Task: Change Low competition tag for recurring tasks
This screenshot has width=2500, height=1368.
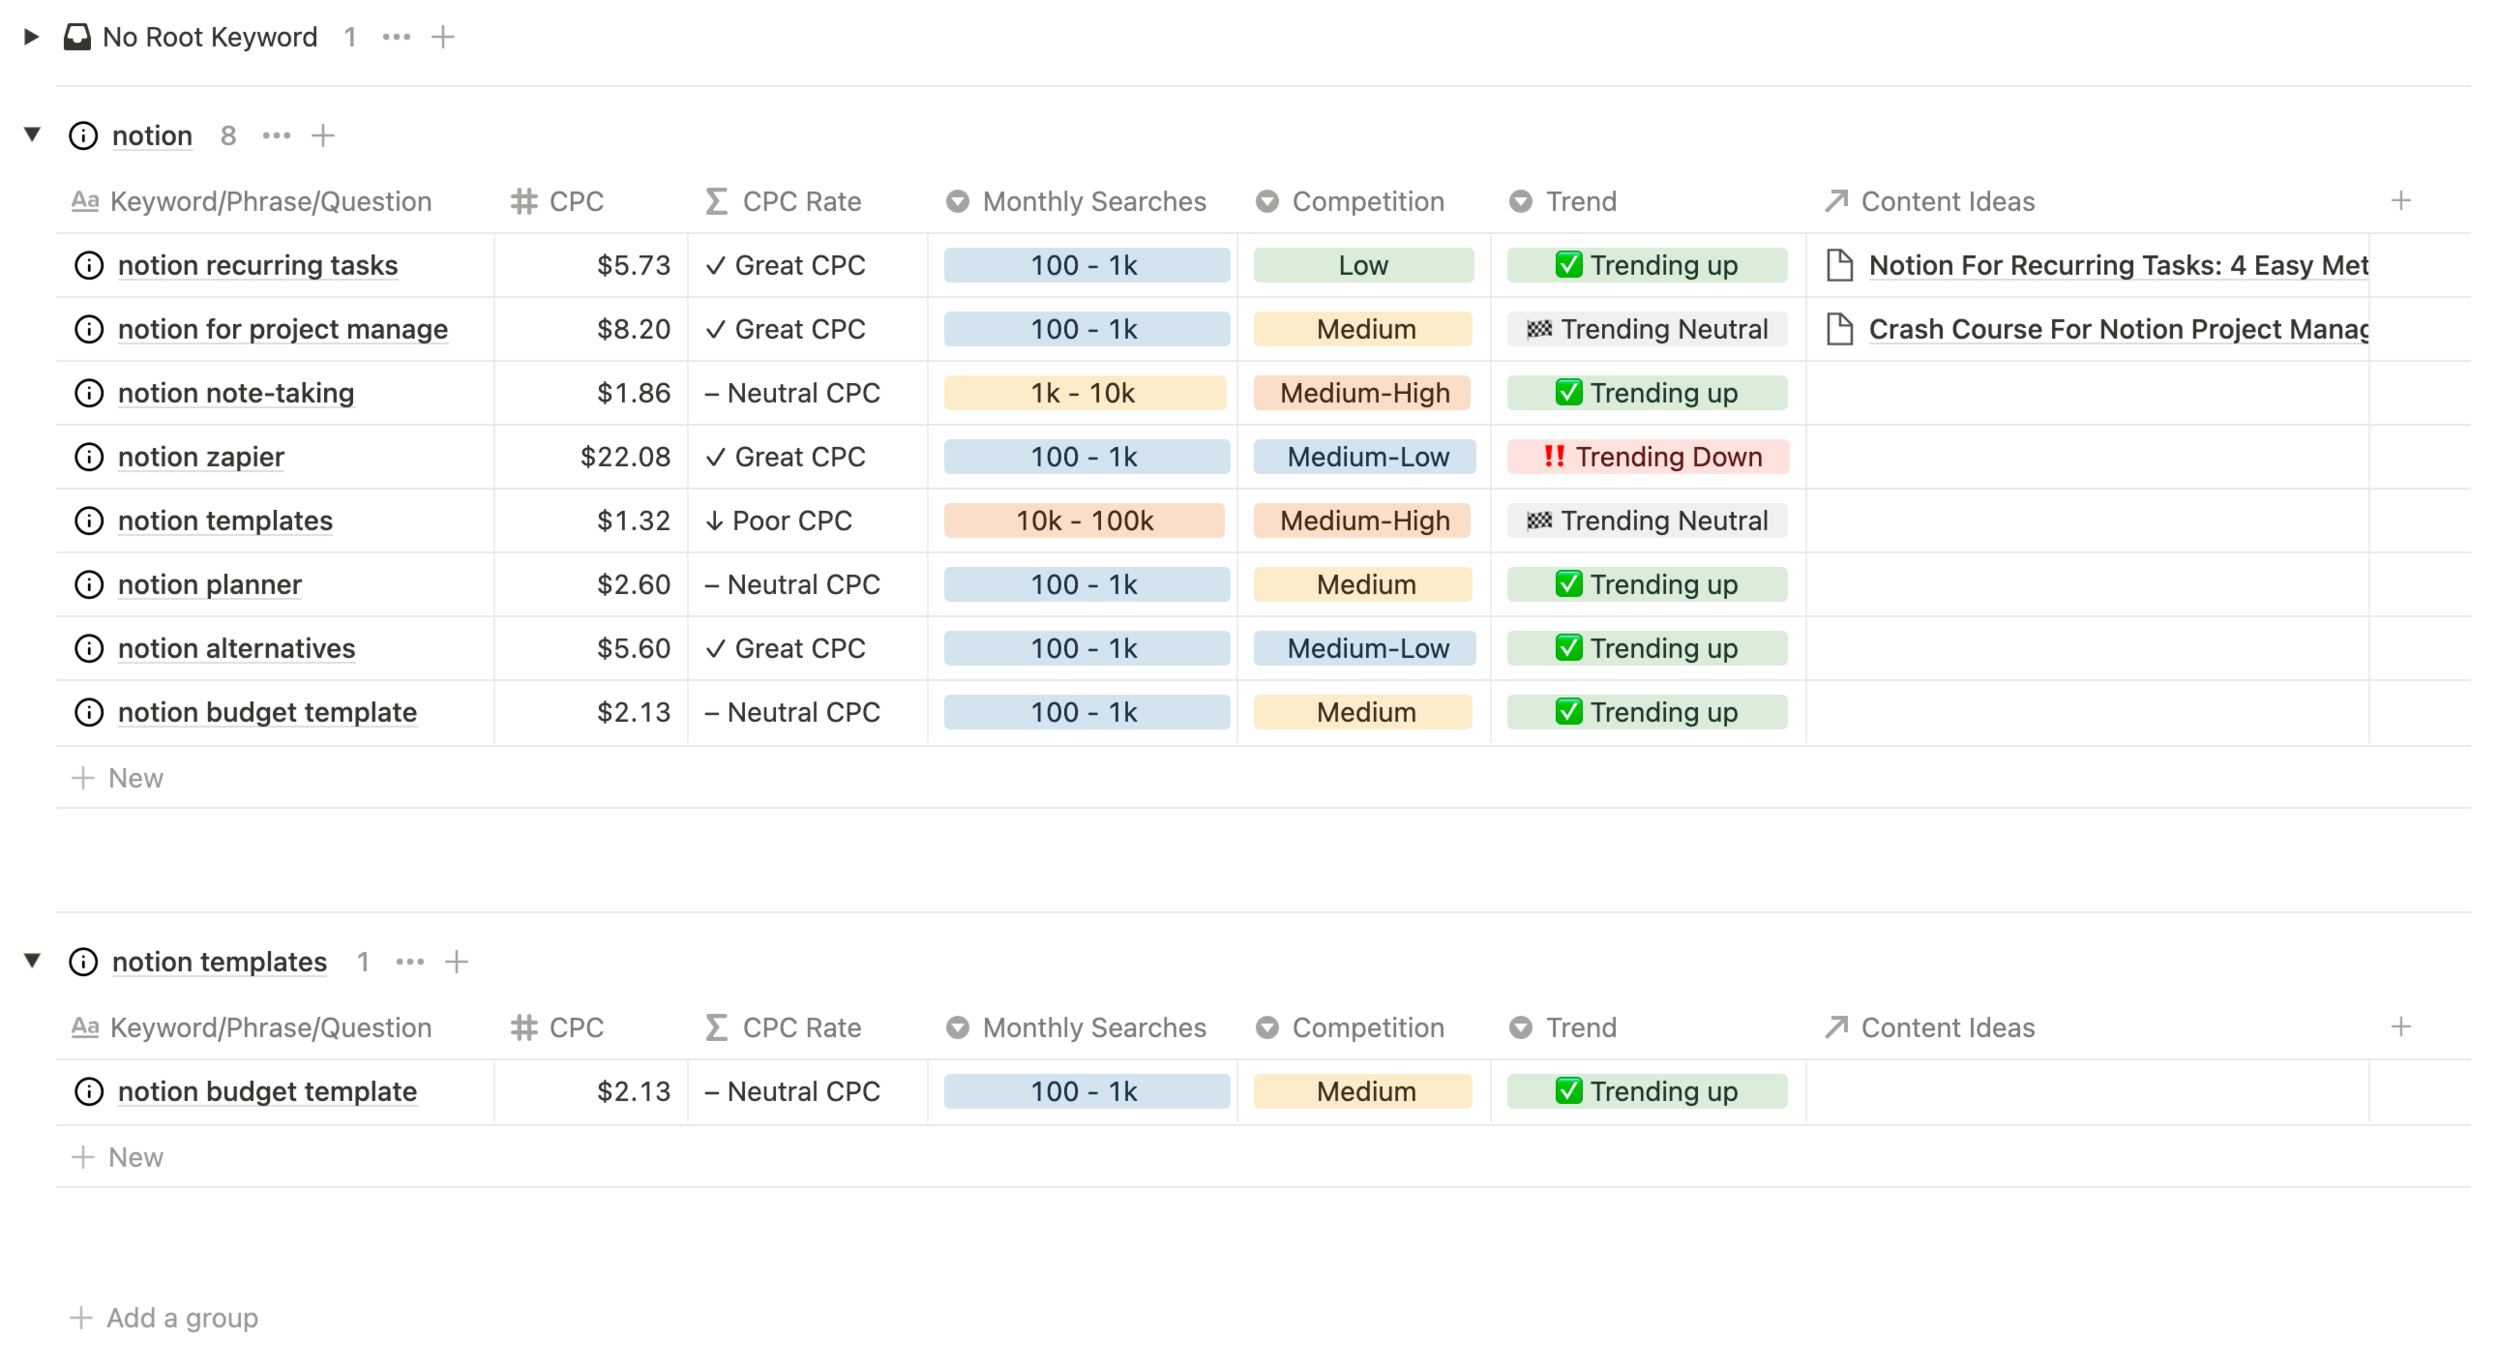Action: click(1363, 265)
